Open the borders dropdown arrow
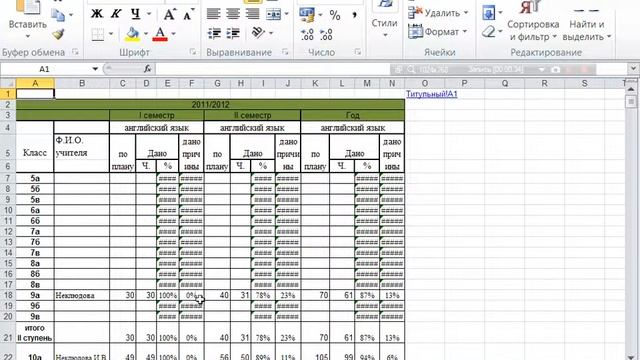The height and width of the screenshot is (360, 640). coord(111,34)
